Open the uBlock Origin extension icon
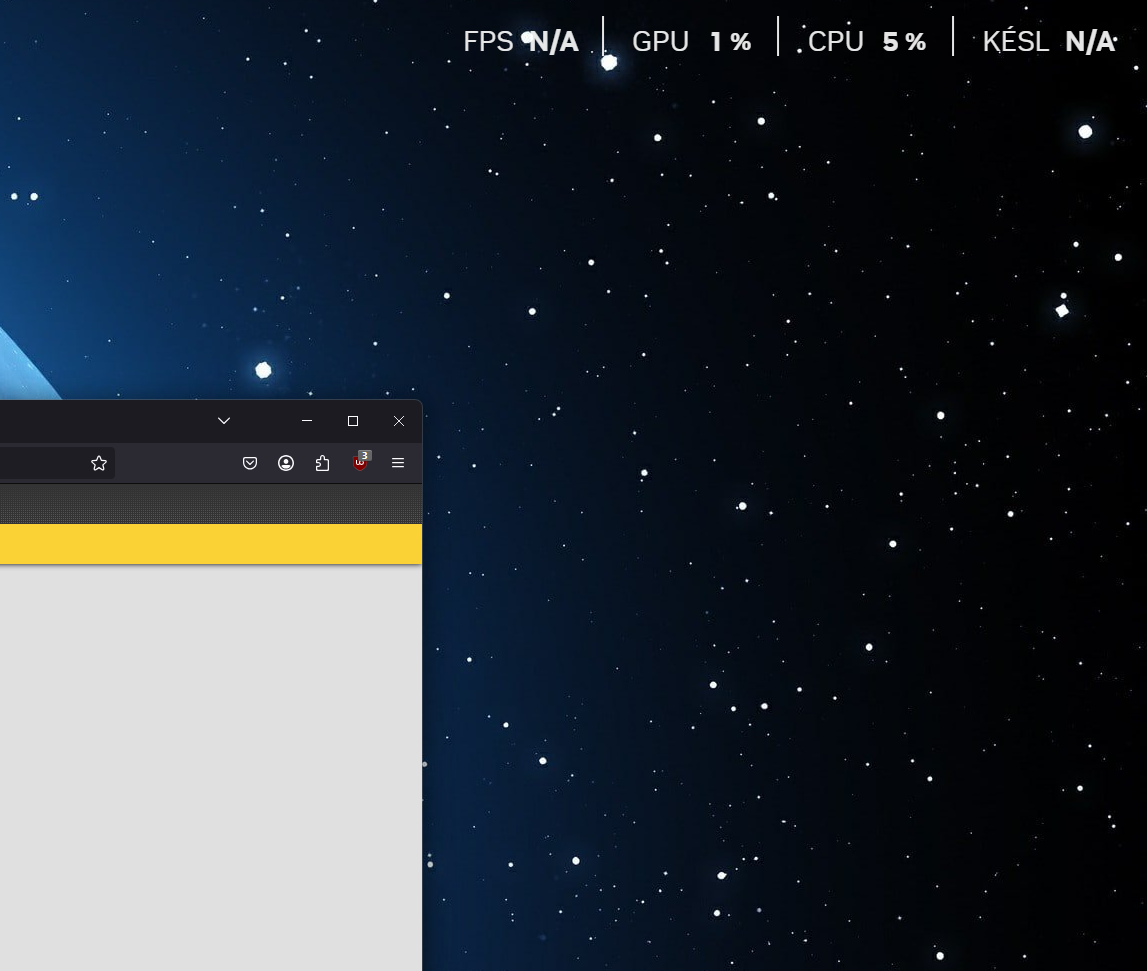The height and width of the screenshot is (971, 1147). tap(360, 462)
